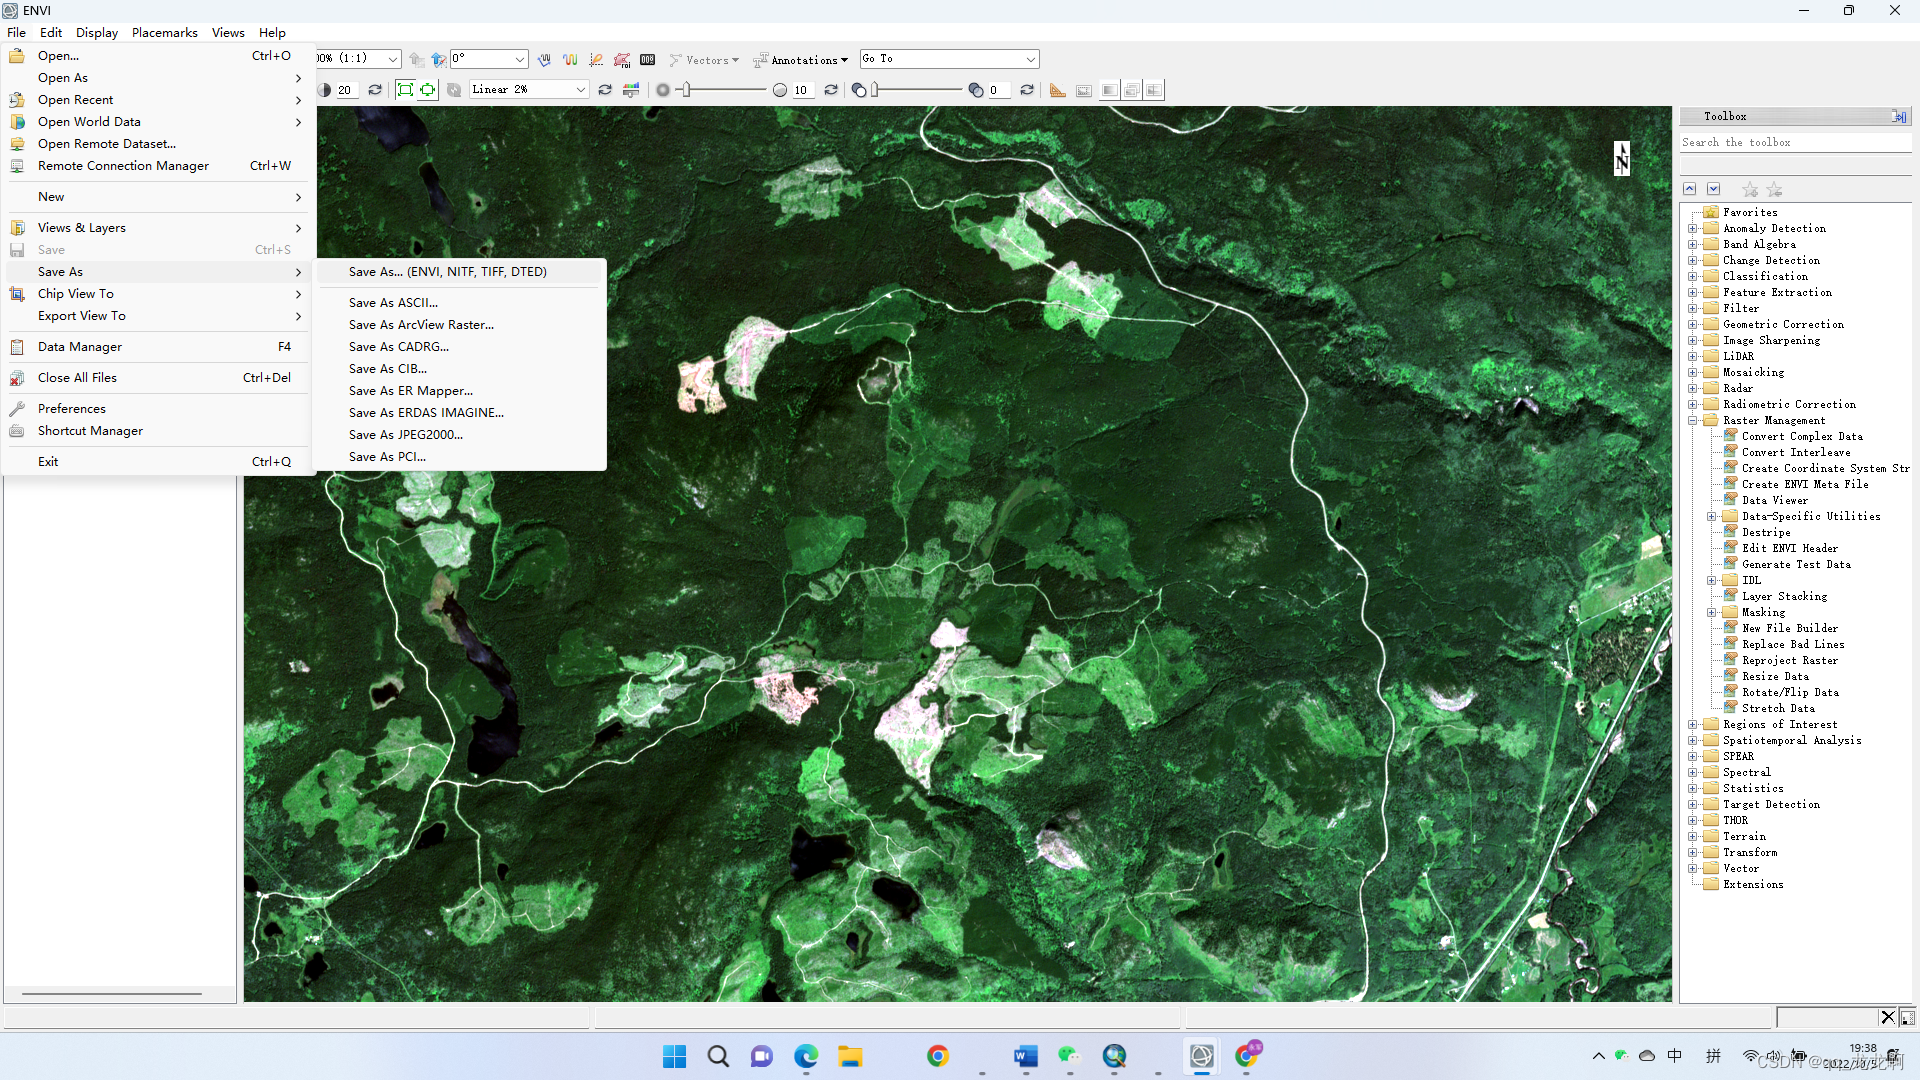The image size is (1920, 1080).
Task: Collapse all toolbox folders icon
Action: pos(1689,189)
